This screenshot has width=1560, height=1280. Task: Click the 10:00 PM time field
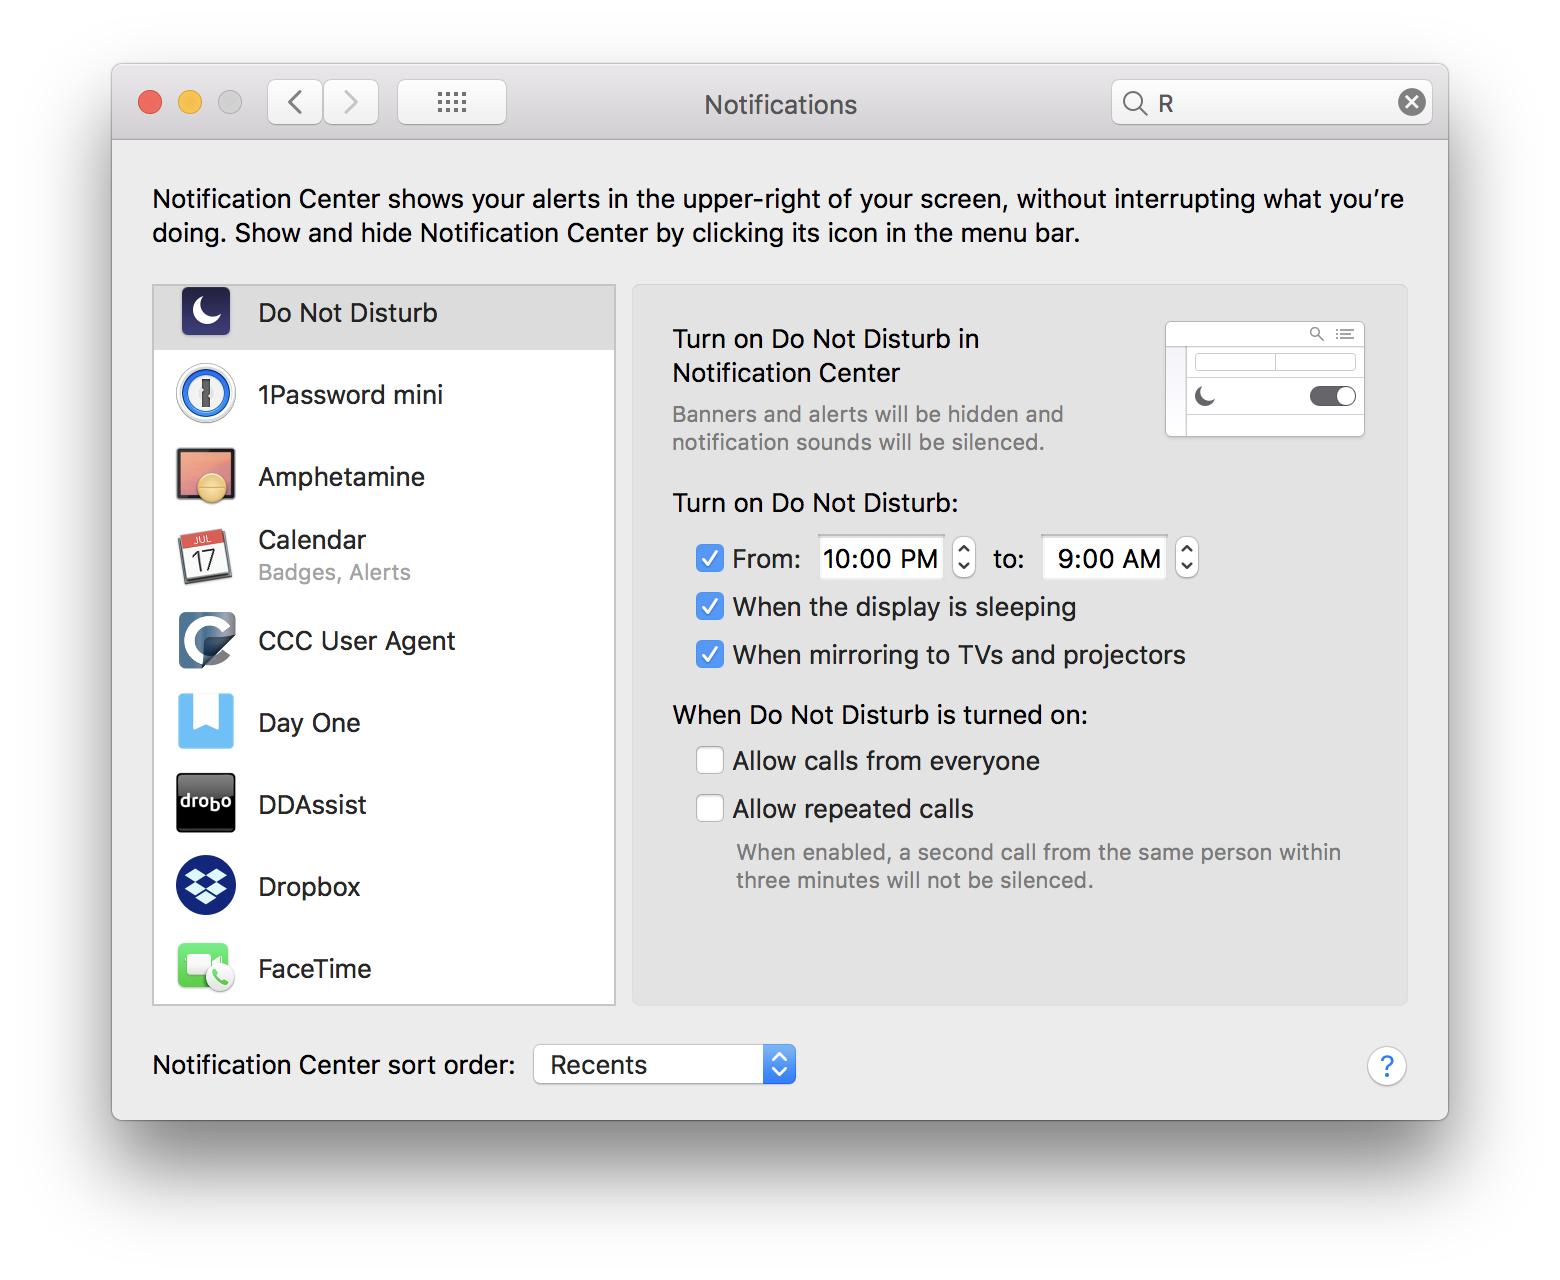click(x=881, y=558)
